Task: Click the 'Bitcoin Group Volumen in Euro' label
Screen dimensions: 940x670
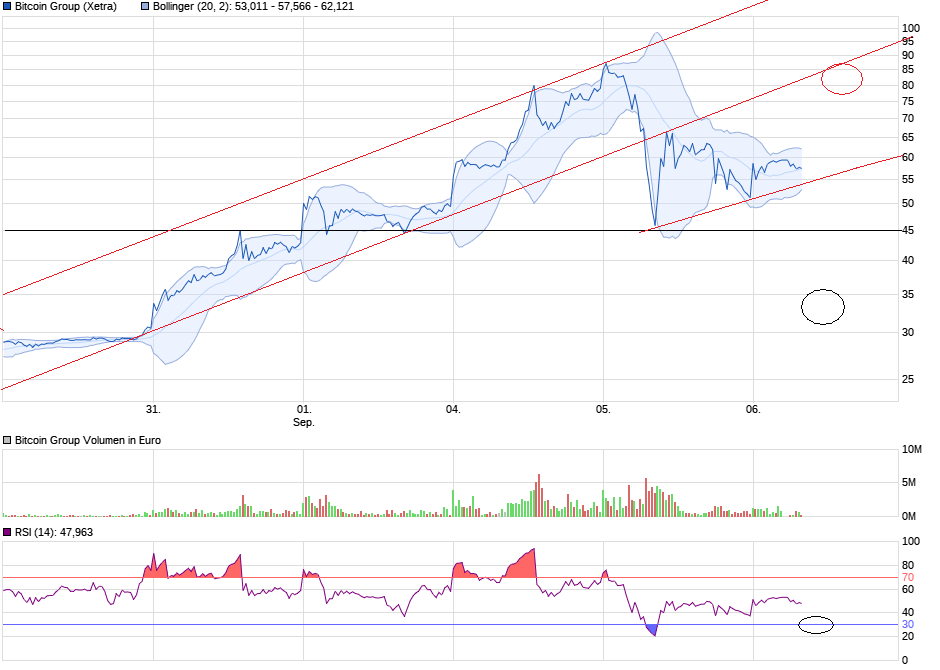Action: tap(88, 440)
